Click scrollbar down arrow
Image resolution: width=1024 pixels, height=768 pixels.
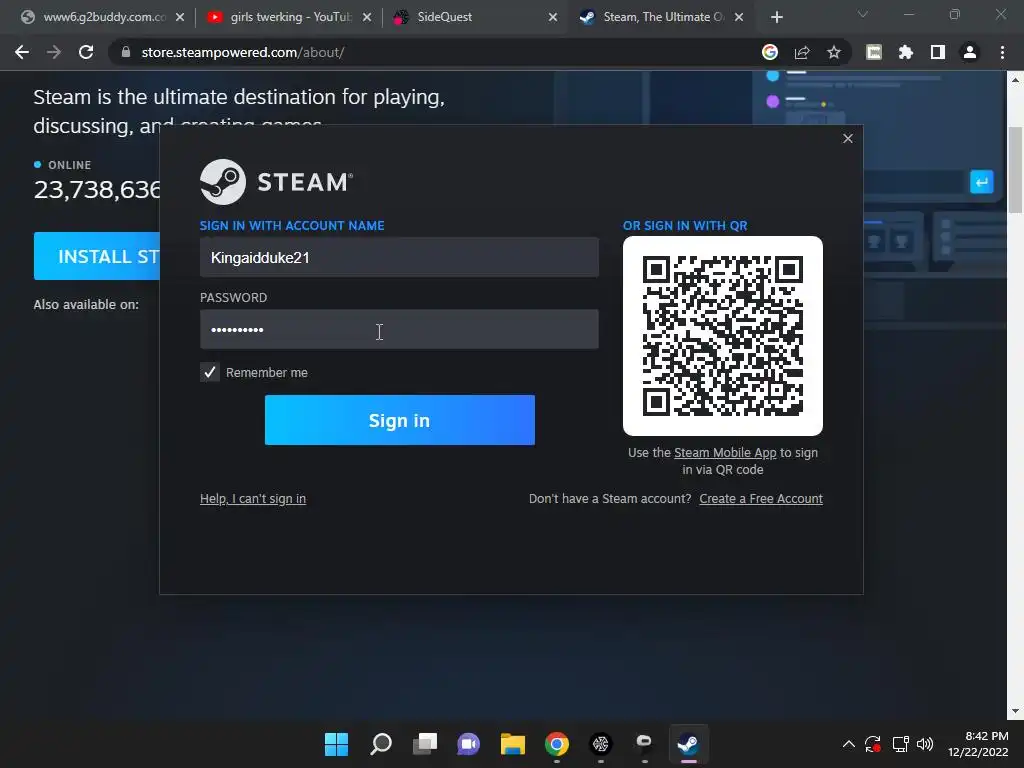click(x=1015, y=711)
